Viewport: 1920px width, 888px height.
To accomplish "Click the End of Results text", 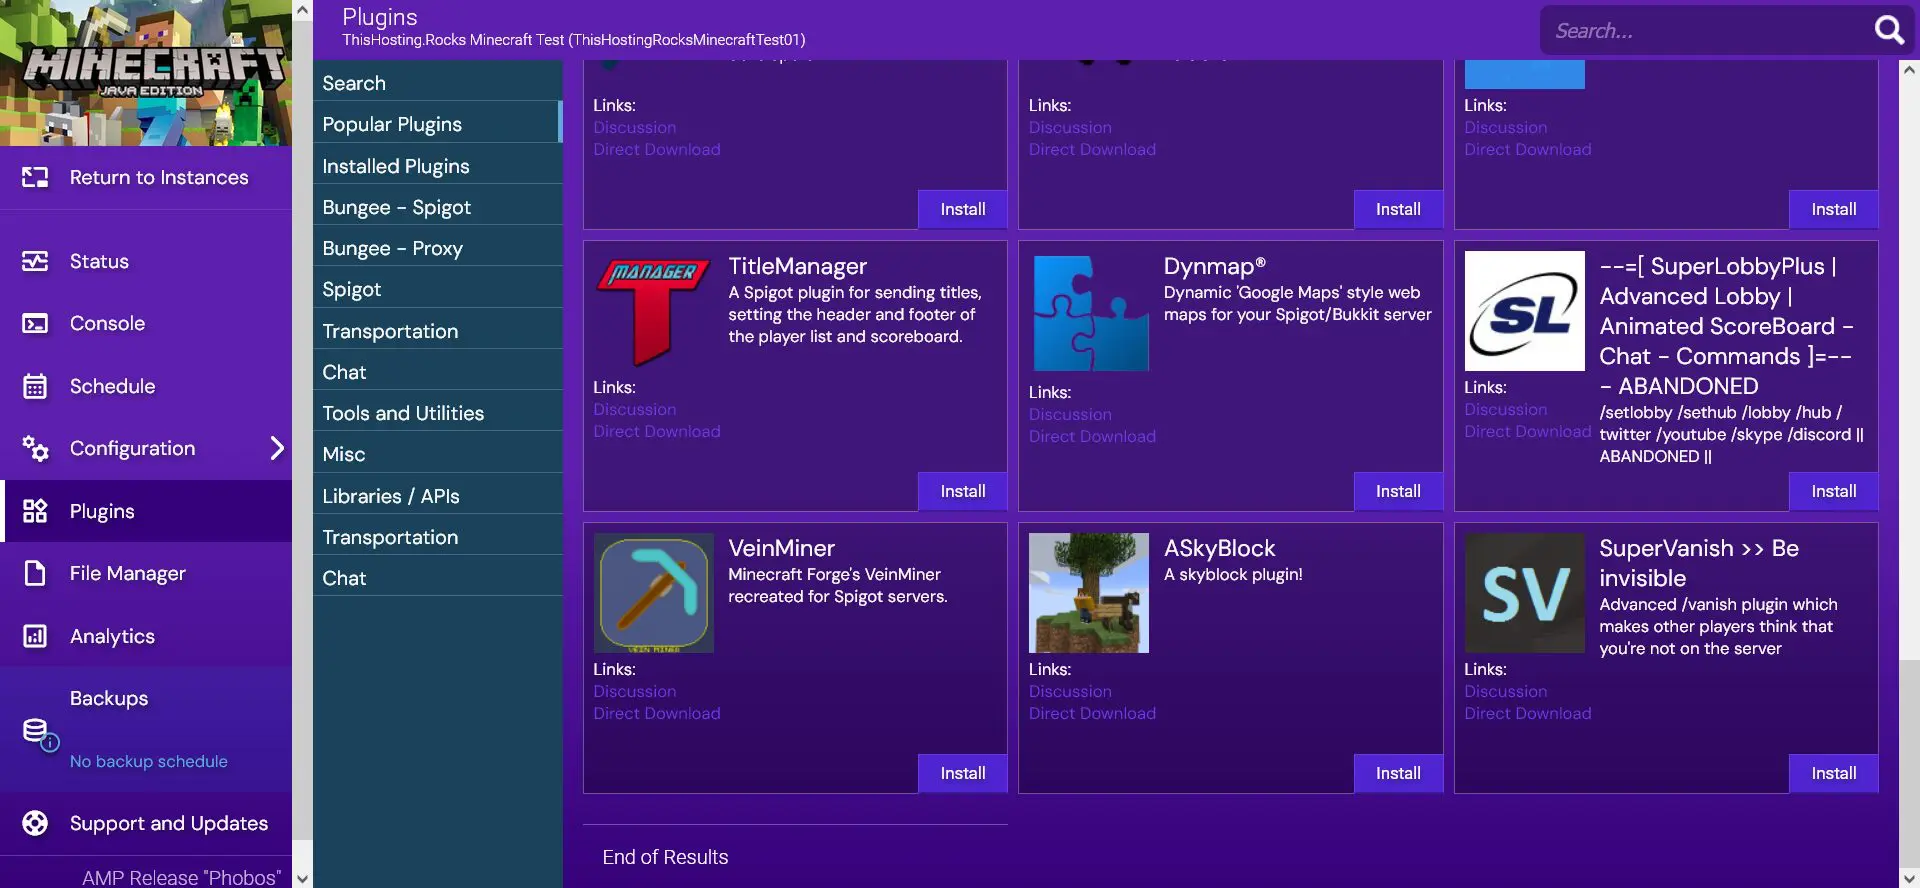I will click(x=665, y=857).
